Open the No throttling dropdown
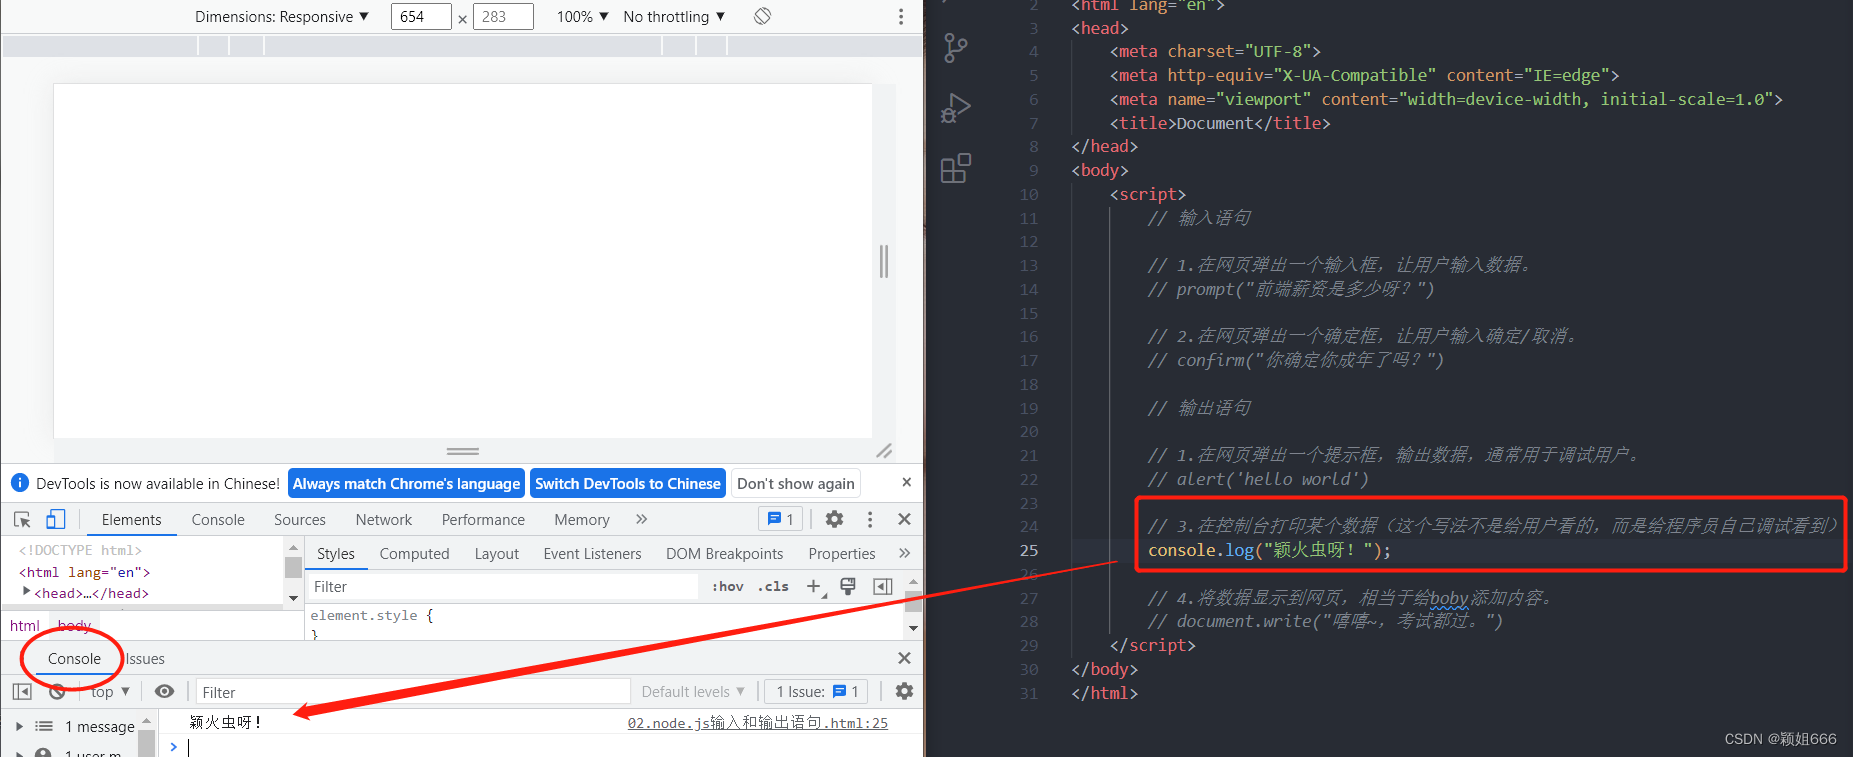Screen dimensions: 1853x757 674,16
